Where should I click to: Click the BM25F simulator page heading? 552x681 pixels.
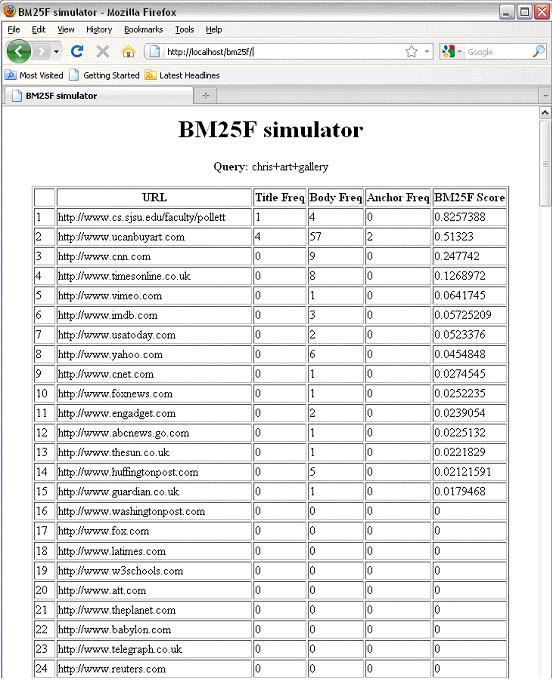coord(271,129)
